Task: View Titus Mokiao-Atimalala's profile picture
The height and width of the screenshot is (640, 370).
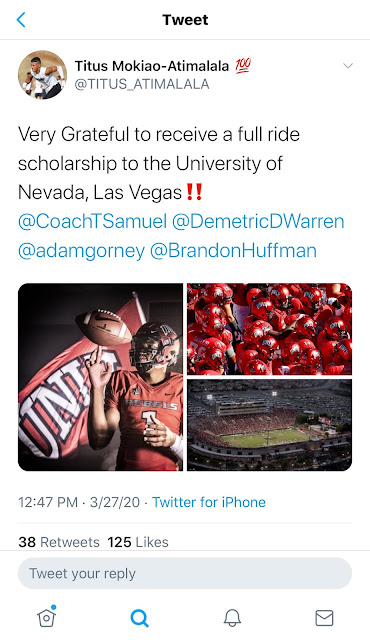Action: tap(42, 75)
